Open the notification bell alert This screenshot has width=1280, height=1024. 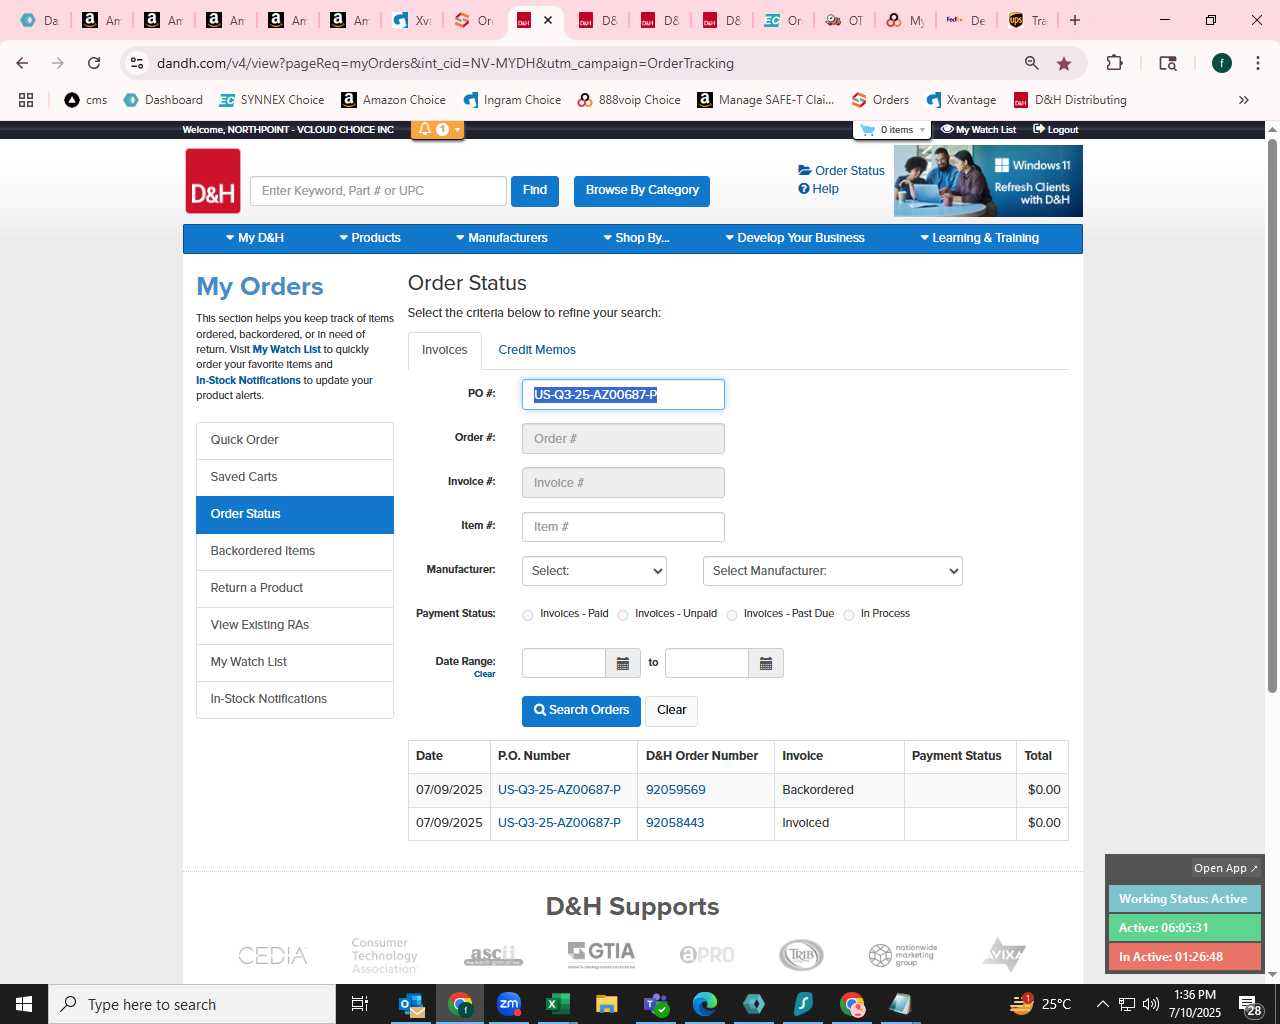click(x=425, y=129)
